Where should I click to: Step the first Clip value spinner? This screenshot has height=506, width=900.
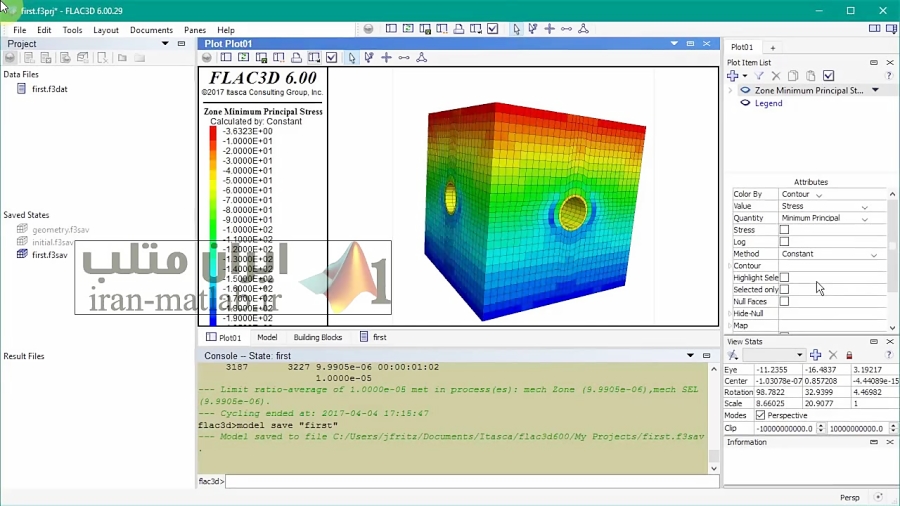820,428
